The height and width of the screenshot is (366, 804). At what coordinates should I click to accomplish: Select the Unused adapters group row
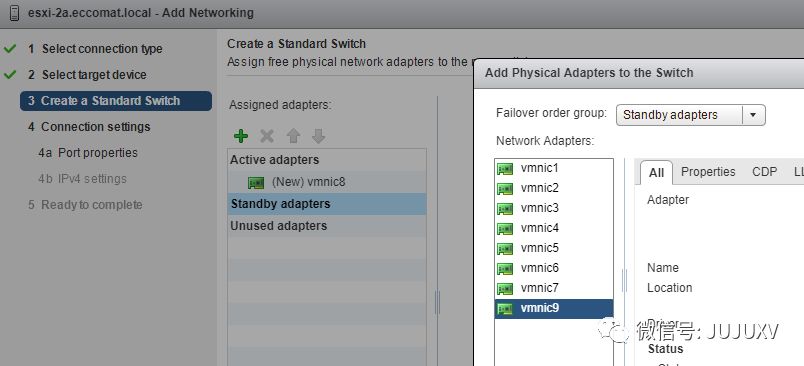[x=327, y=226]
